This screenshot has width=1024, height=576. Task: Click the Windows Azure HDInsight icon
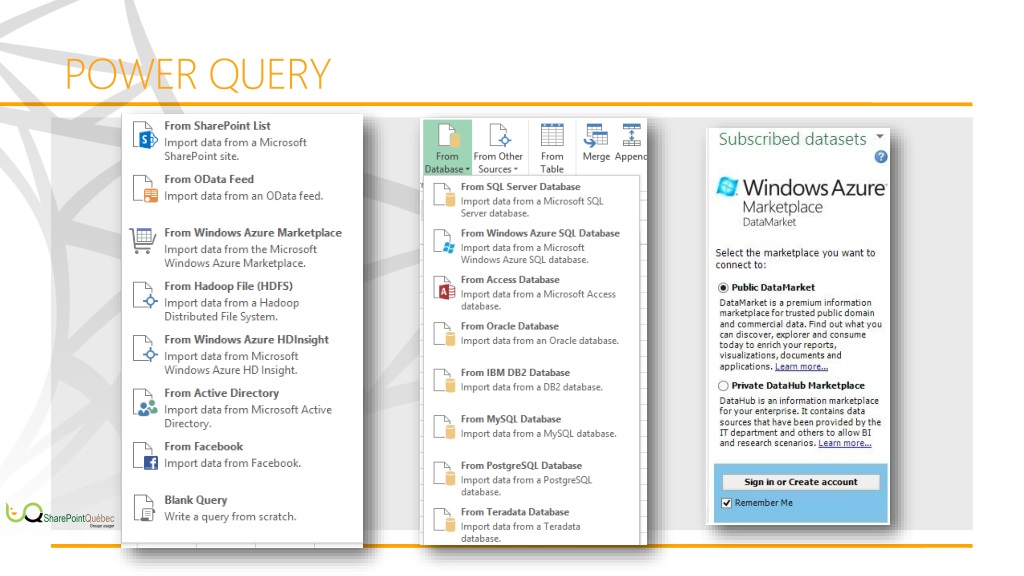click(145, 349)
